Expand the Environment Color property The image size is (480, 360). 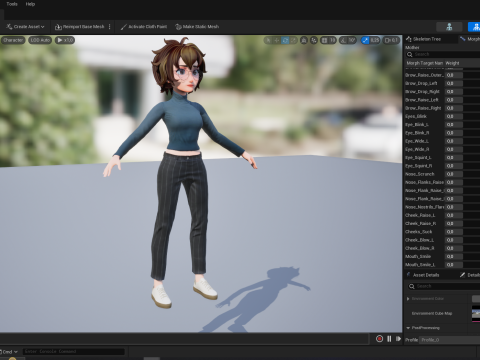pos(408,299)
